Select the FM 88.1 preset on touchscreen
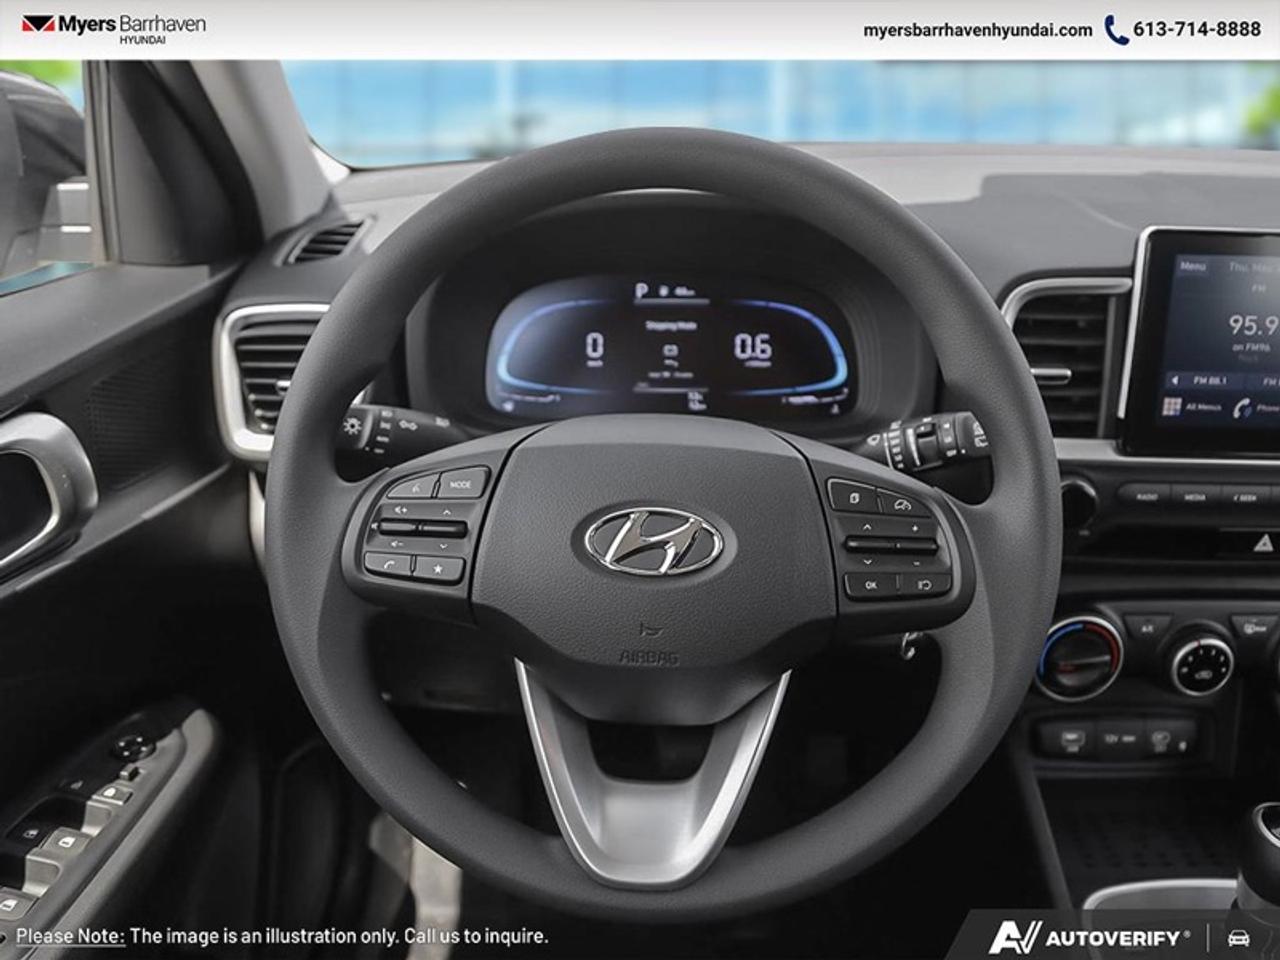Viewport: 1280px width, 960px height. pos(1208,380)
